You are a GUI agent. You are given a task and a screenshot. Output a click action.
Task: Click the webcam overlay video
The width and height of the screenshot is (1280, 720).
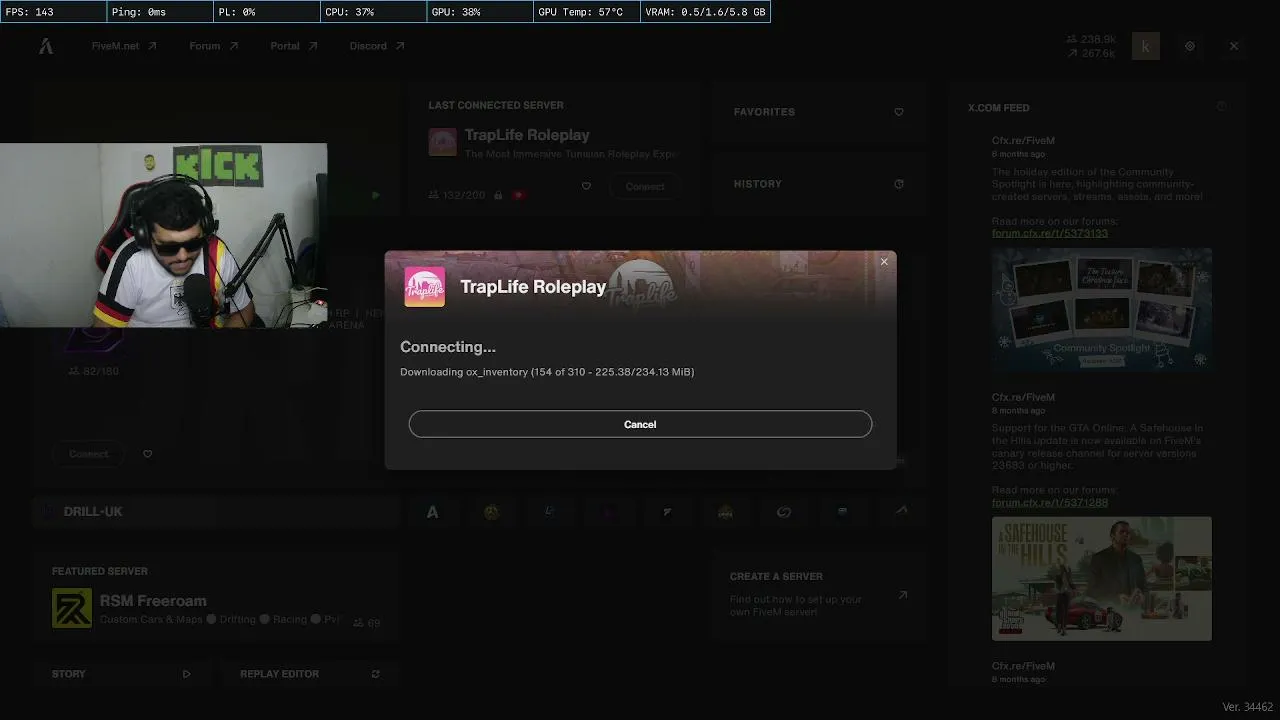[163, 235]
